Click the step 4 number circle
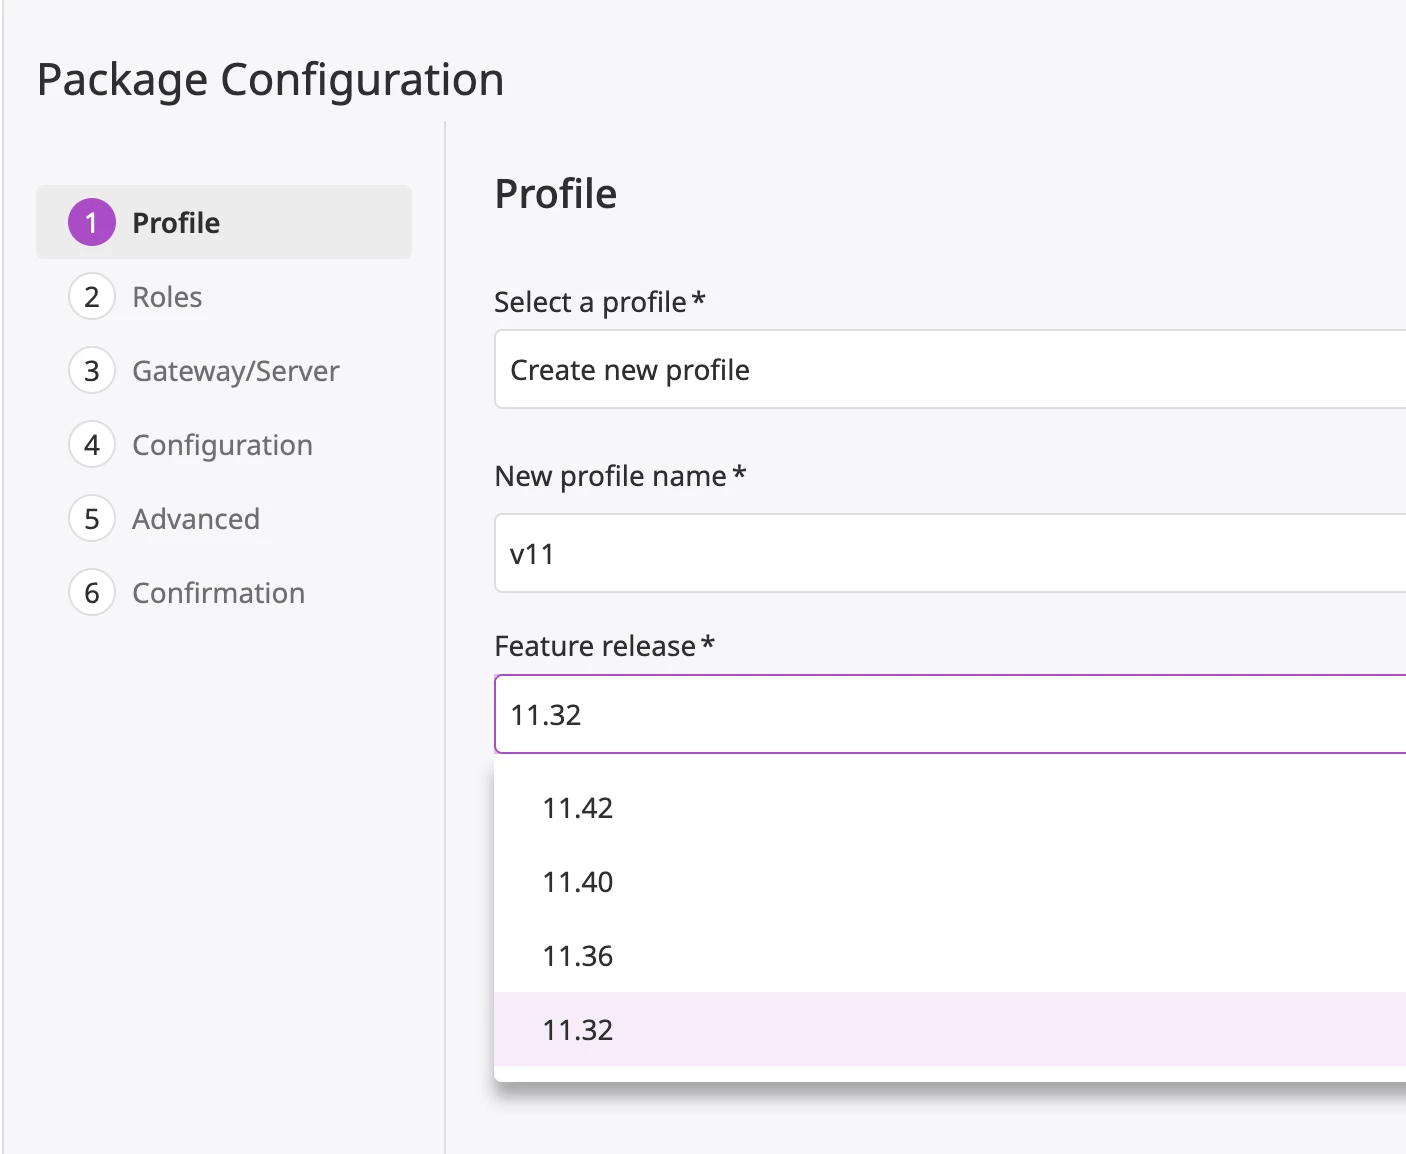The image size is (1406, 1154). point(92,445)
